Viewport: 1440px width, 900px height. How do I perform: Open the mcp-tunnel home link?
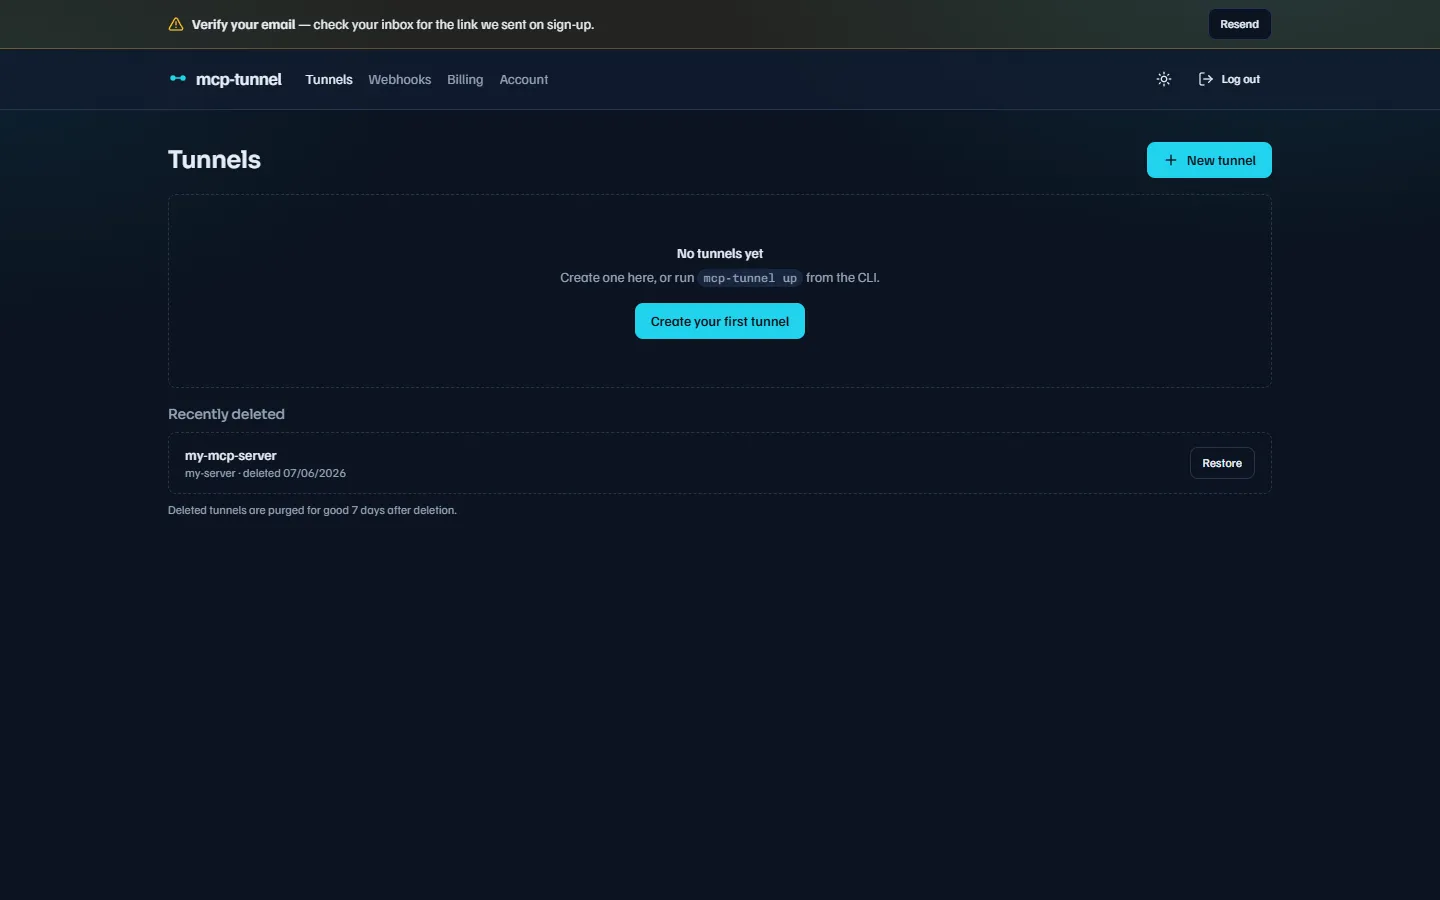[x=226, y=79]
